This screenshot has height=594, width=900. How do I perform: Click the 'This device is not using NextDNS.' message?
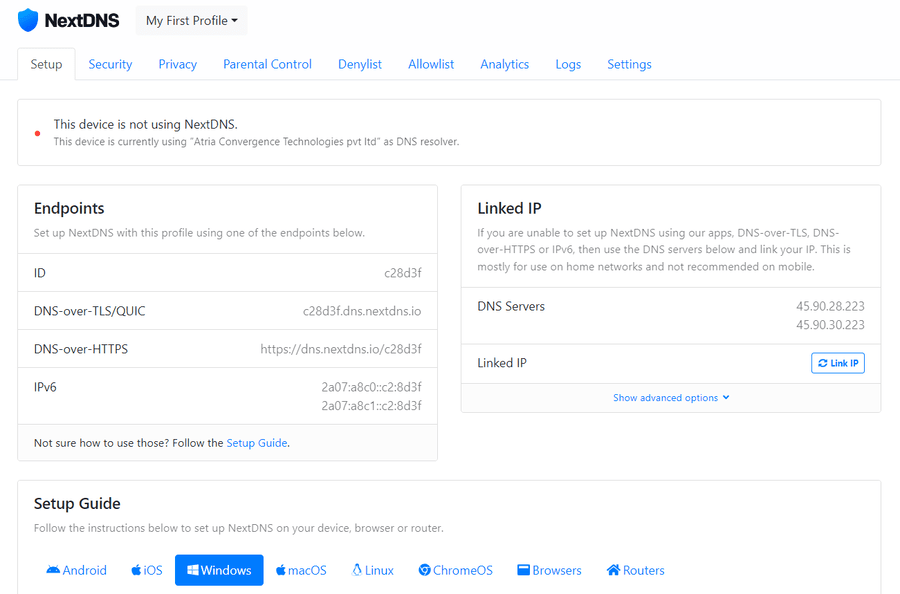146,125
